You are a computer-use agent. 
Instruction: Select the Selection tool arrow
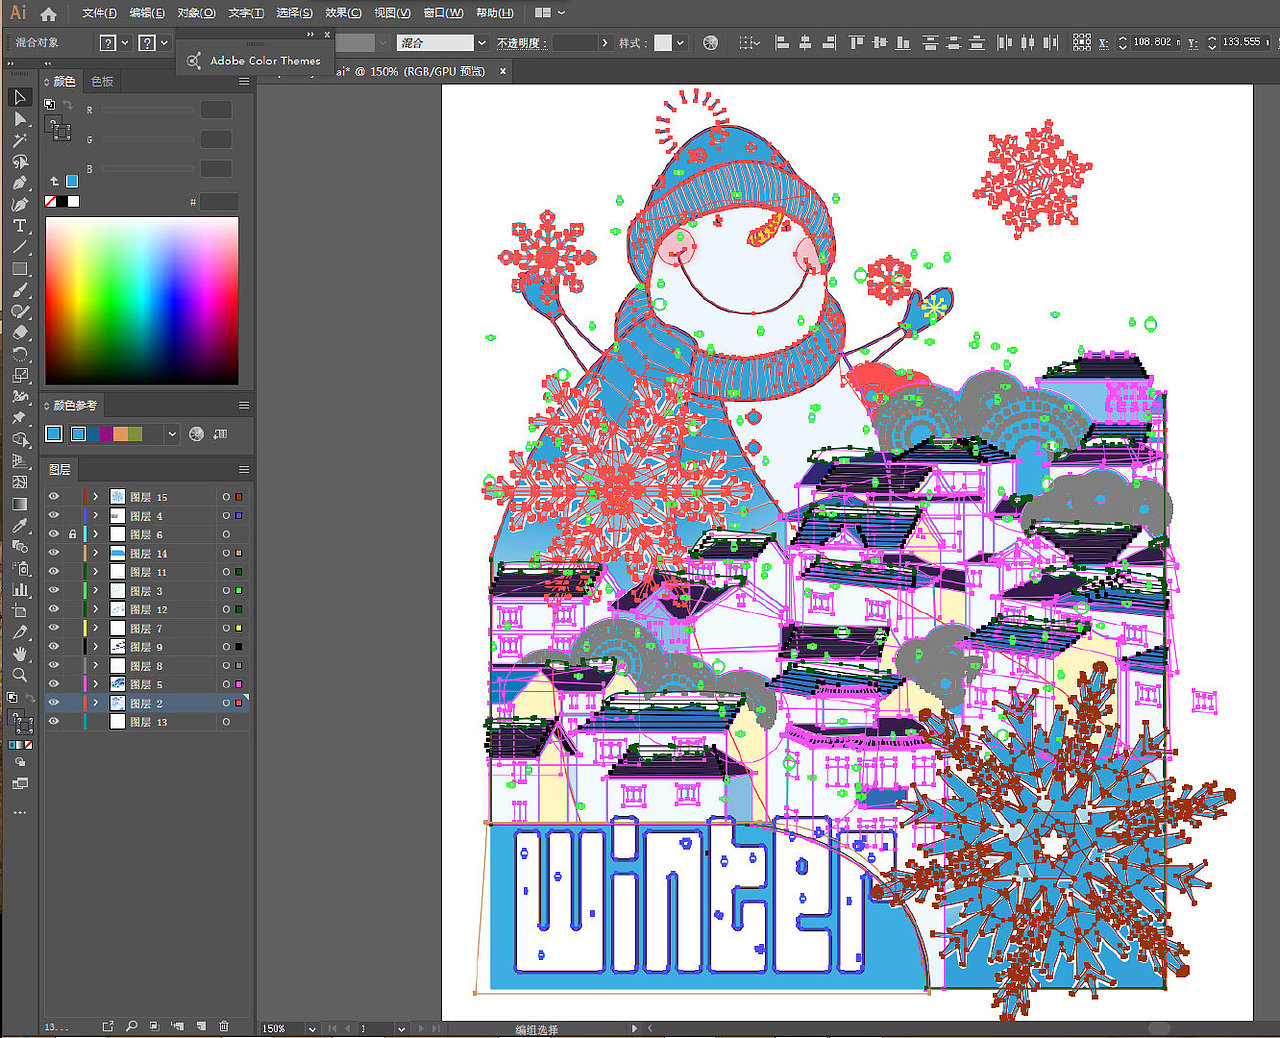20,97
